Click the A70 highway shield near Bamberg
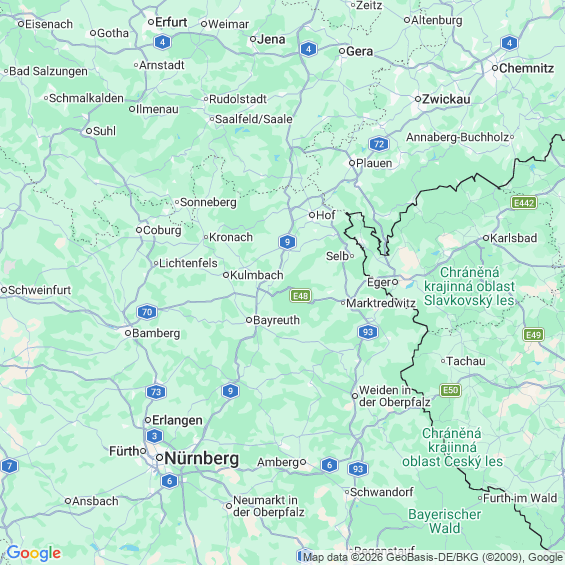565x565 pixels. pos(147,312)
